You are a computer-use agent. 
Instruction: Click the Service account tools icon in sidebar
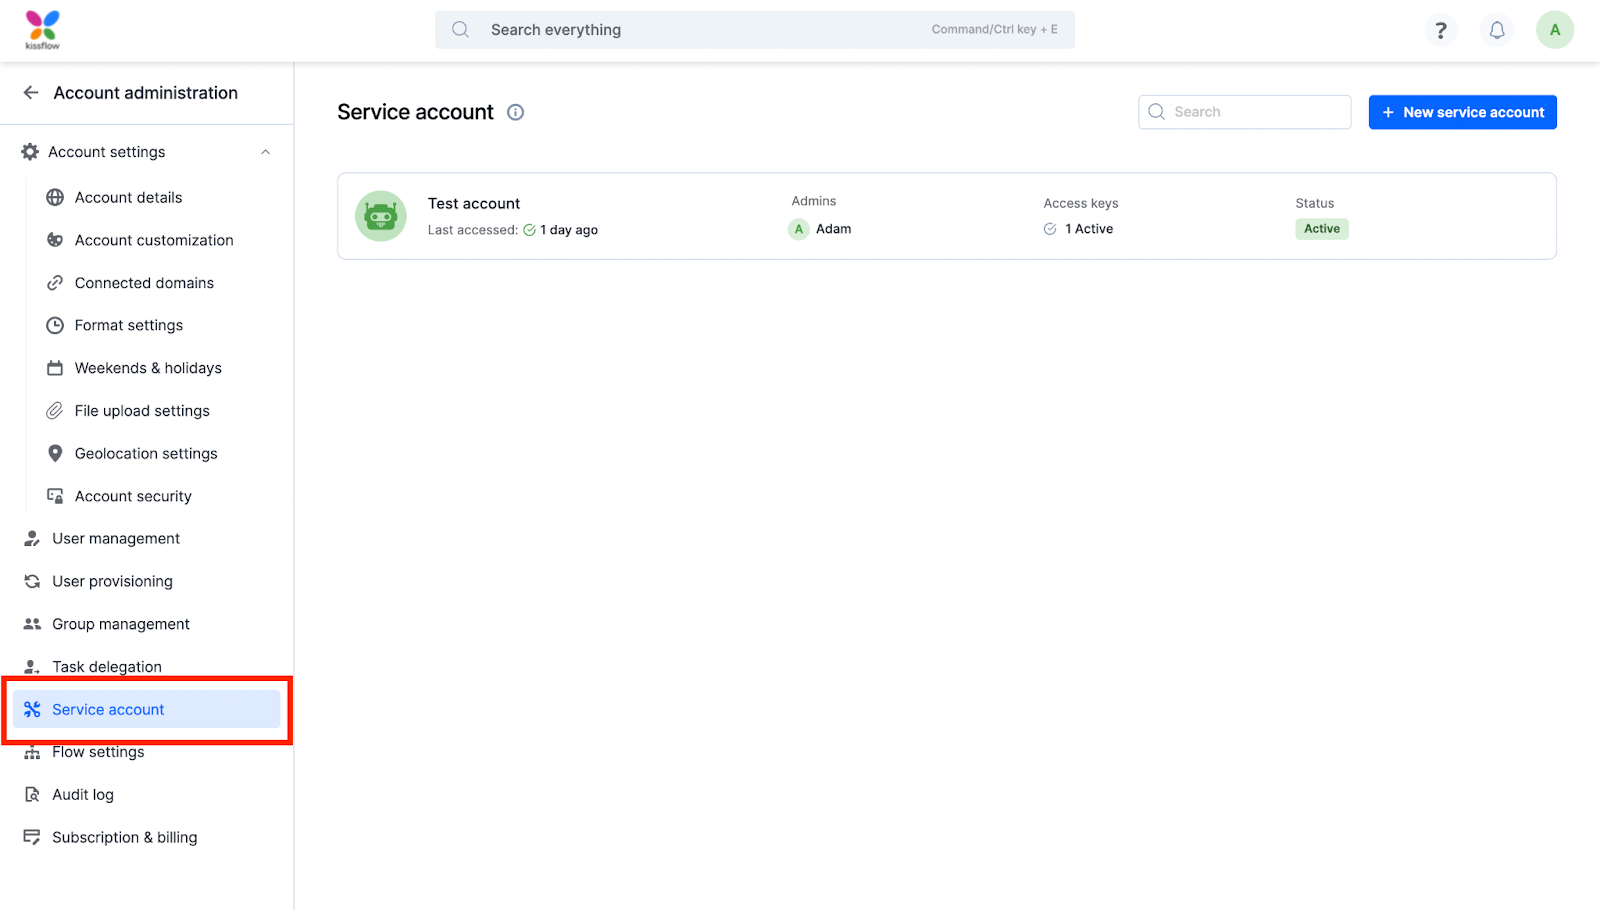click(32, 709)
